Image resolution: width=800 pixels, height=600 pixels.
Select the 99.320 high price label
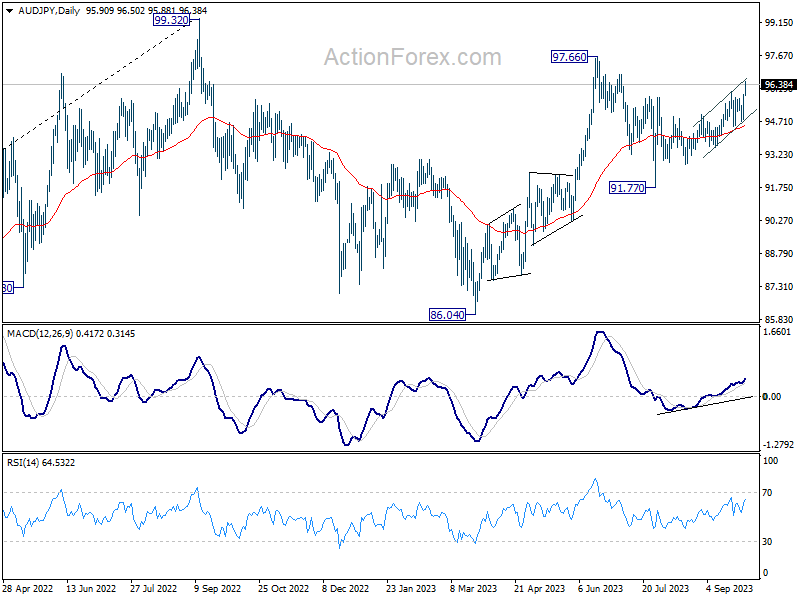[171, 20]
